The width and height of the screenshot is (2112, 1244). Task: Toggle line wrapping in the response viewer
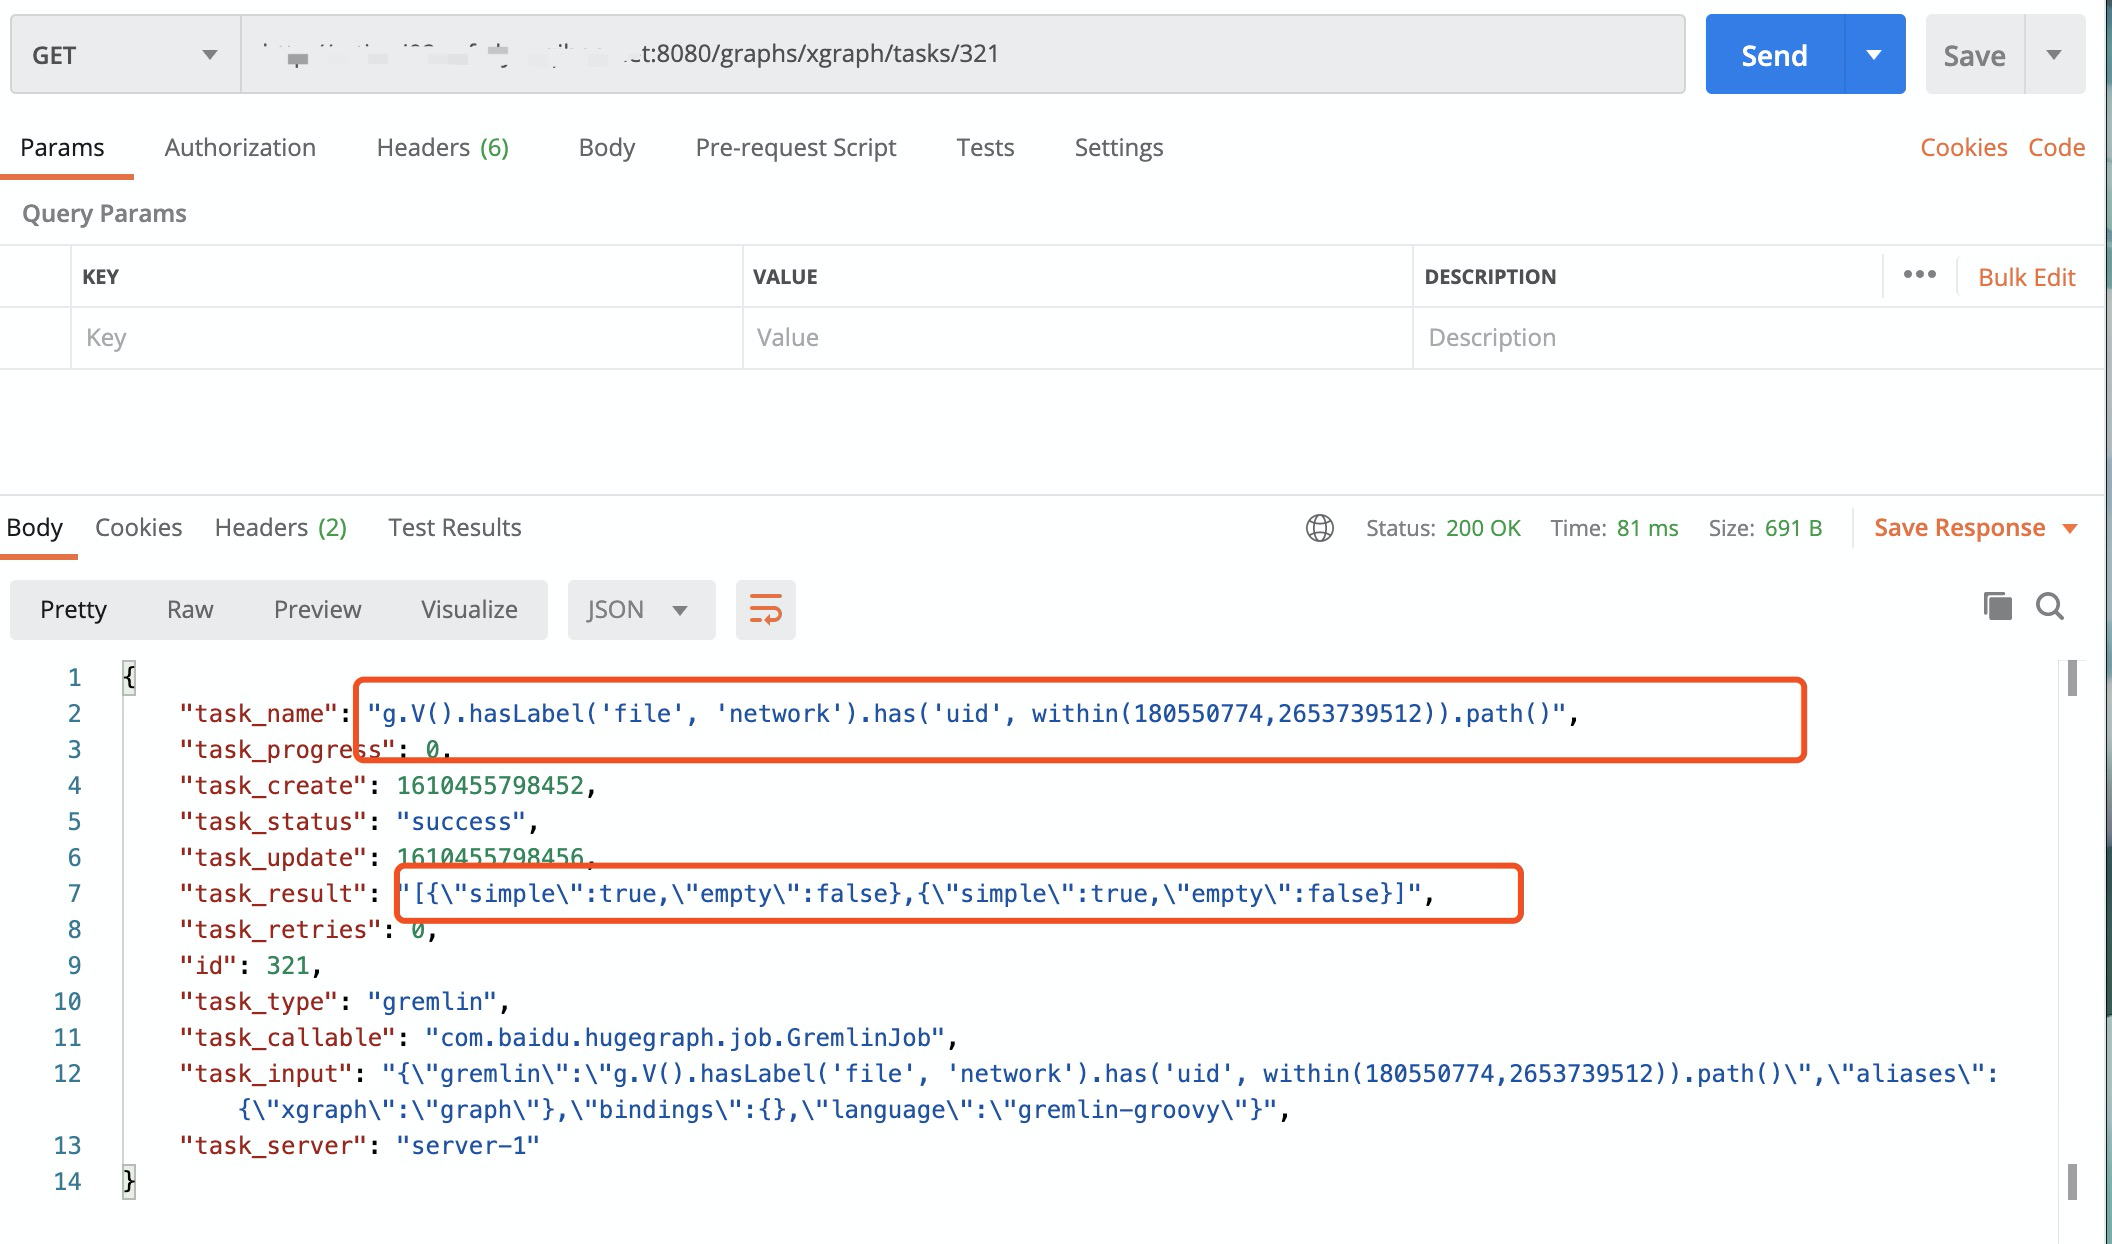click(764, 609)
